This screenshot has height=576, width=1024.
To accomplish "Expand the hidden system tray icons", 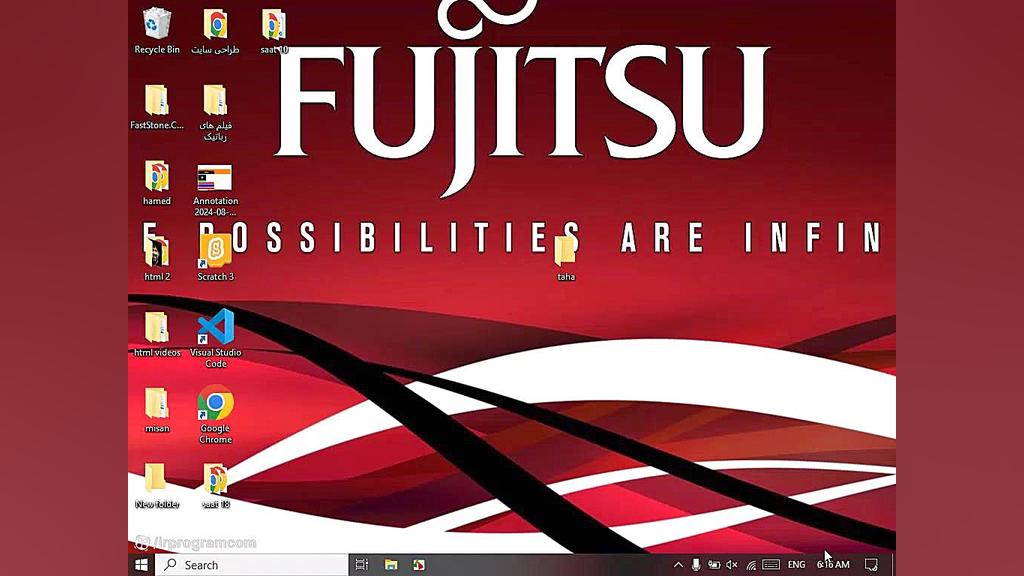I will [678, 565].
